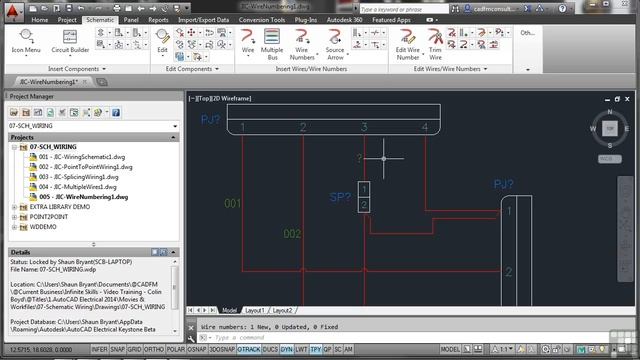Toggle SNAP mode in status bar
Screen dimensions: 640x360
tap(118, 349)
